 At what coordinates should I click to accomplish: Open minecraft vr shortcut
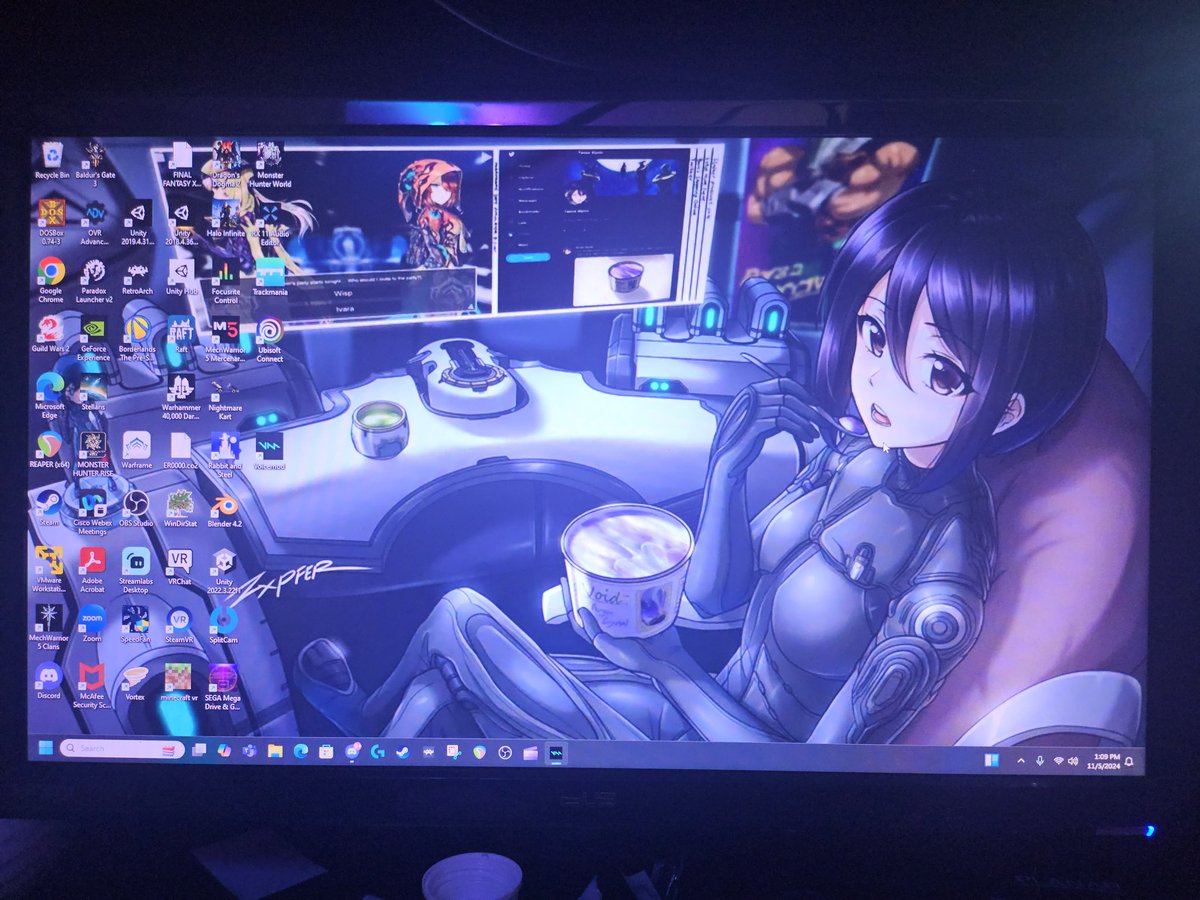[180, 681]
